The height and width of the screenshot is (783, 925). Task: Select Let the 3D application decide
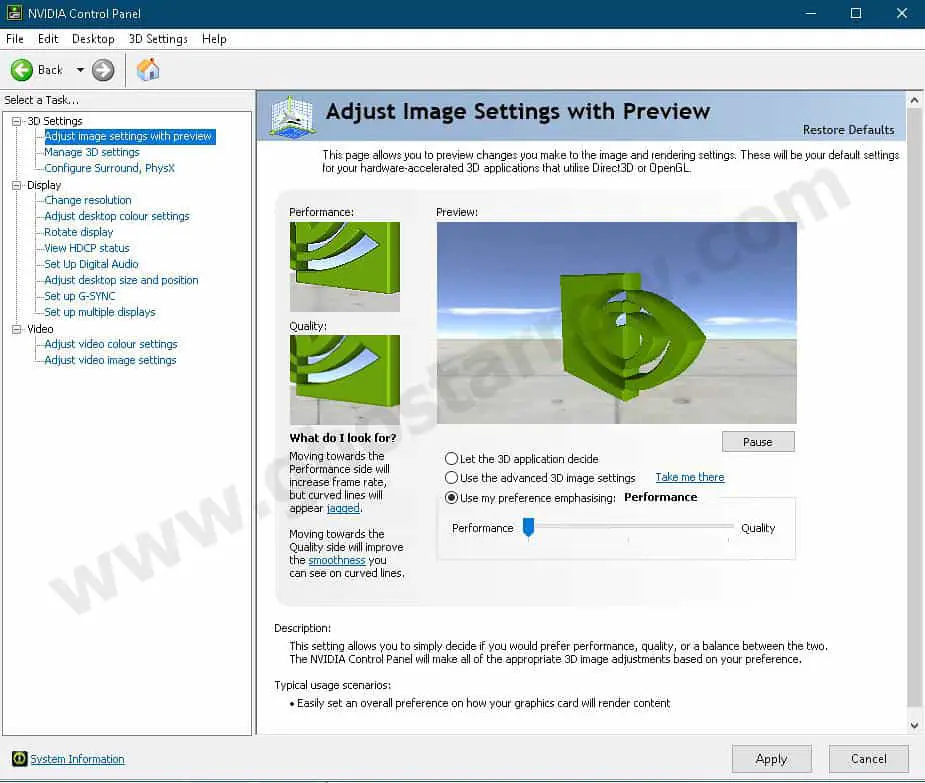pyautogui.click(x=451, y=458)
